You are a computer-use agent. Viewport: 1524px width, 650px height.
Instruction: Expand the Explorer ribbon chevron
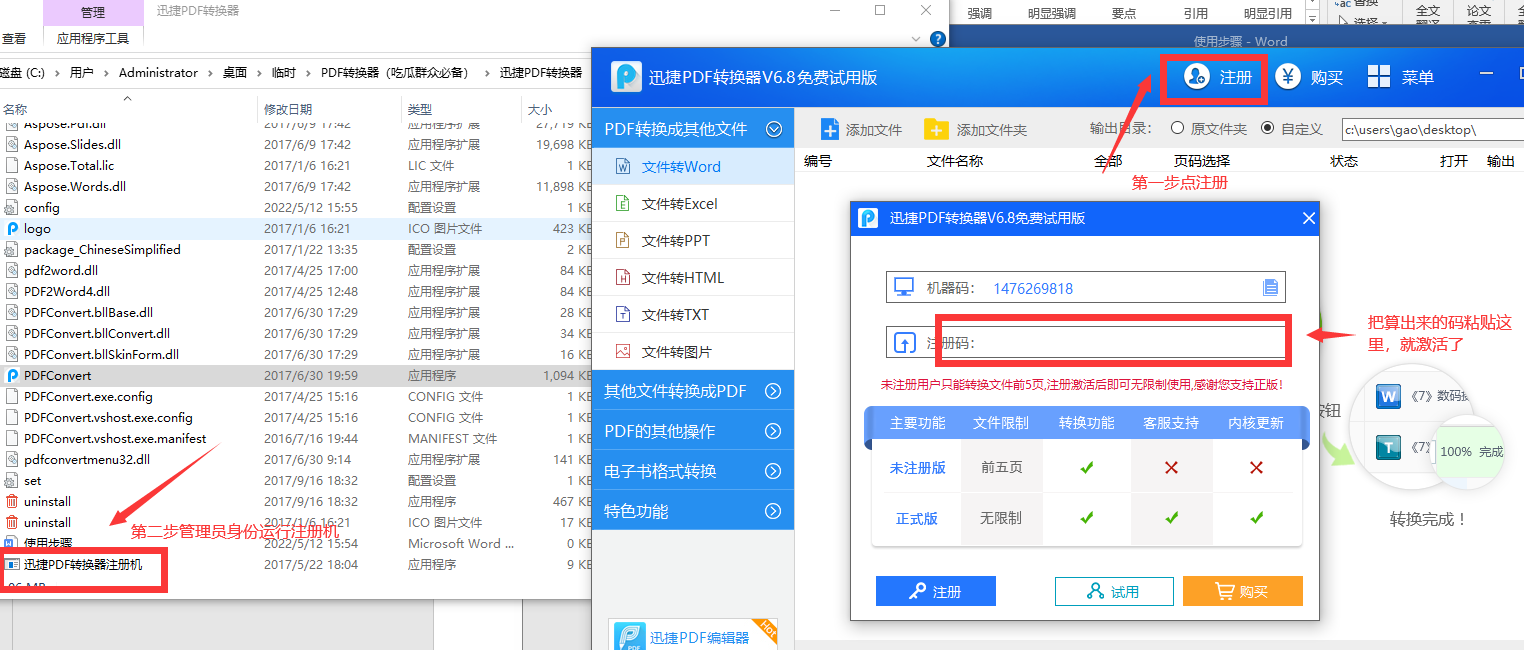coord(917,39)
